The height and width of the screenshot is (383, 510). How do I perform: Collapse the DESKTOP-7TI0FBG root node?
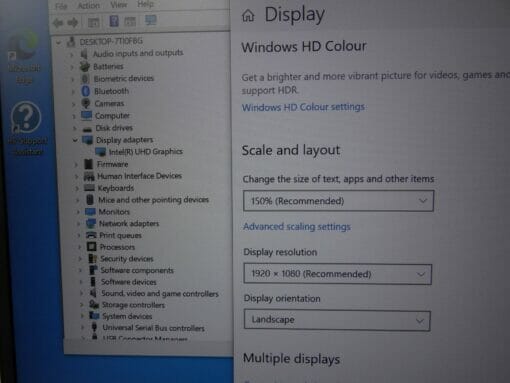click(x=59, y=42)
